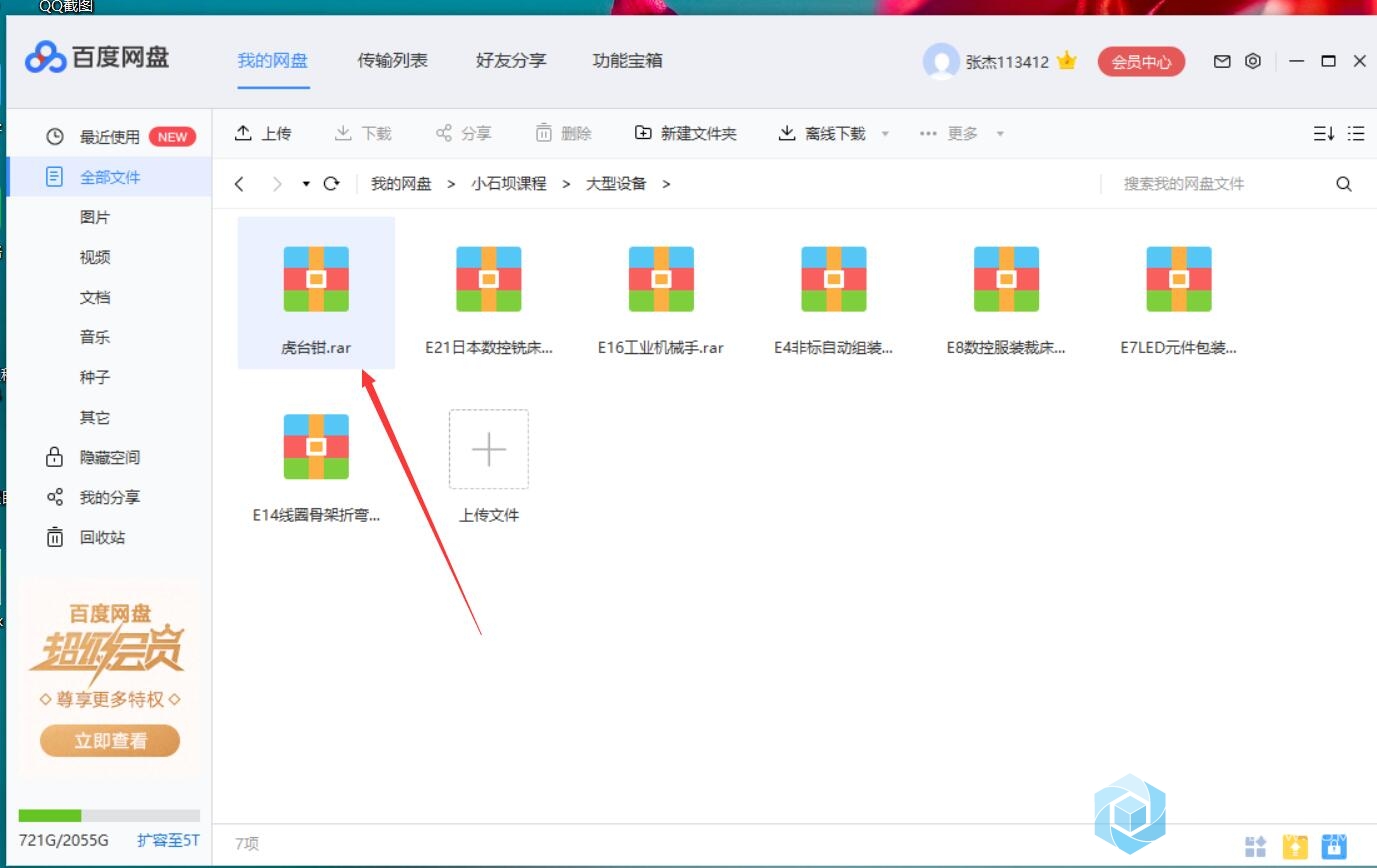Open the mail messages icon
Screen dimensions: 1377x868
1222,61
